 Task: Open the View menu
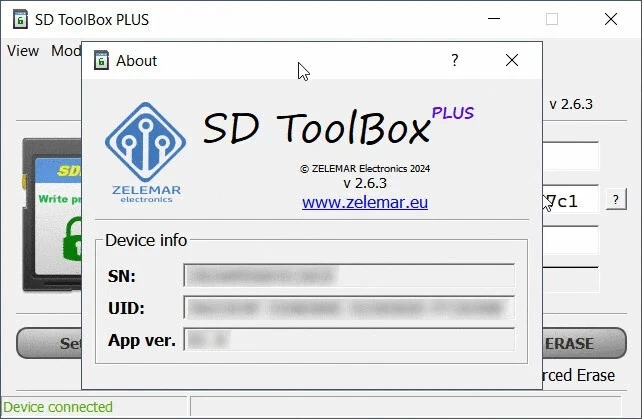[x=22, y=51]
